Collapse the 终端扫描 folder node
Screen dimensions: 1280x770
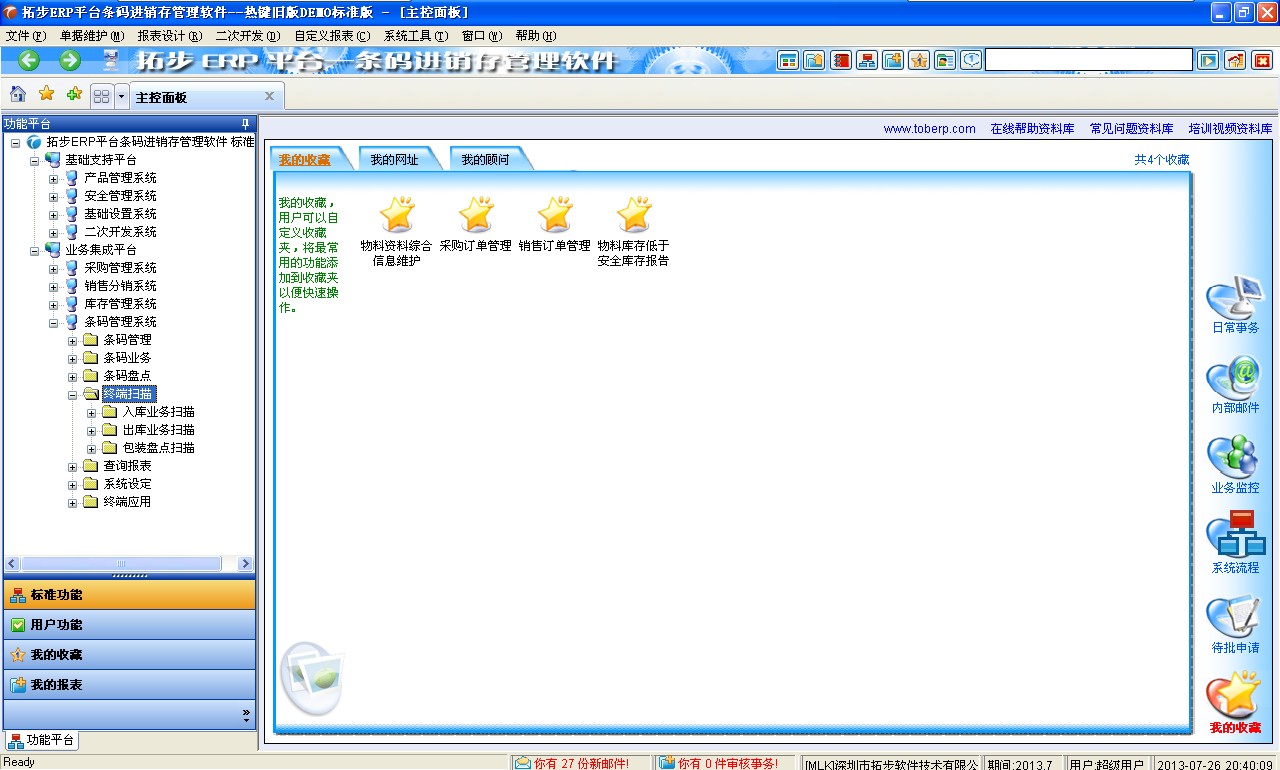tap(73, 394)
